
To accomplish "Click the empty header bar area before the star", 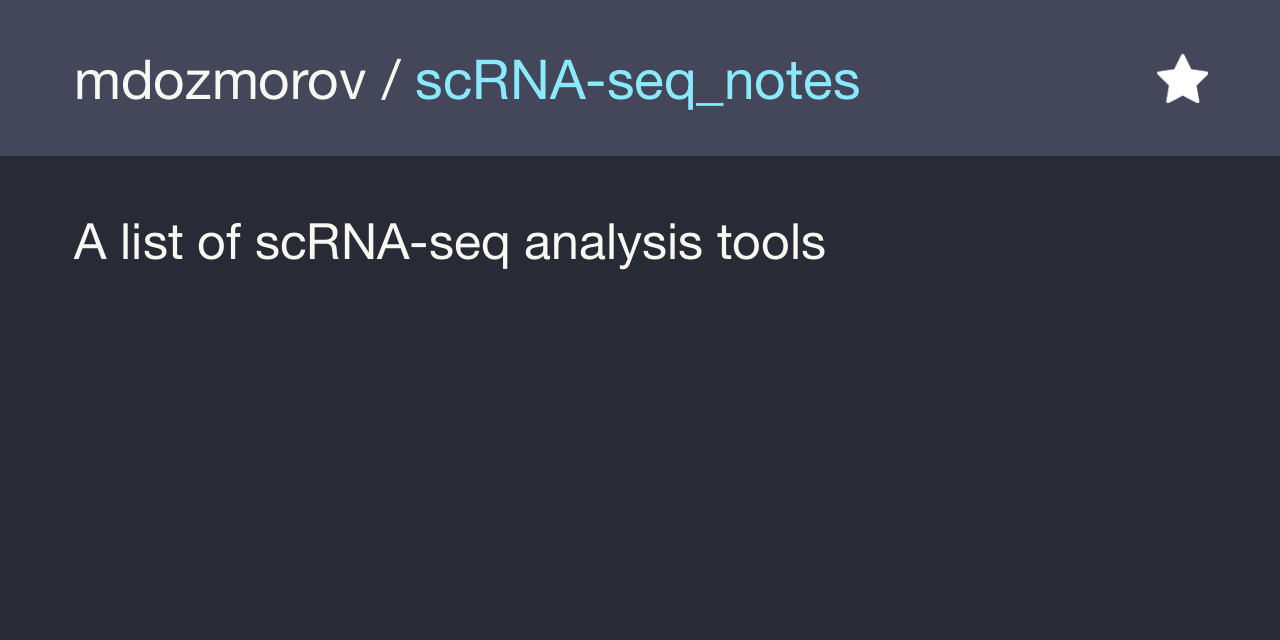I will pyautogui.click(x=1000, y=80).
